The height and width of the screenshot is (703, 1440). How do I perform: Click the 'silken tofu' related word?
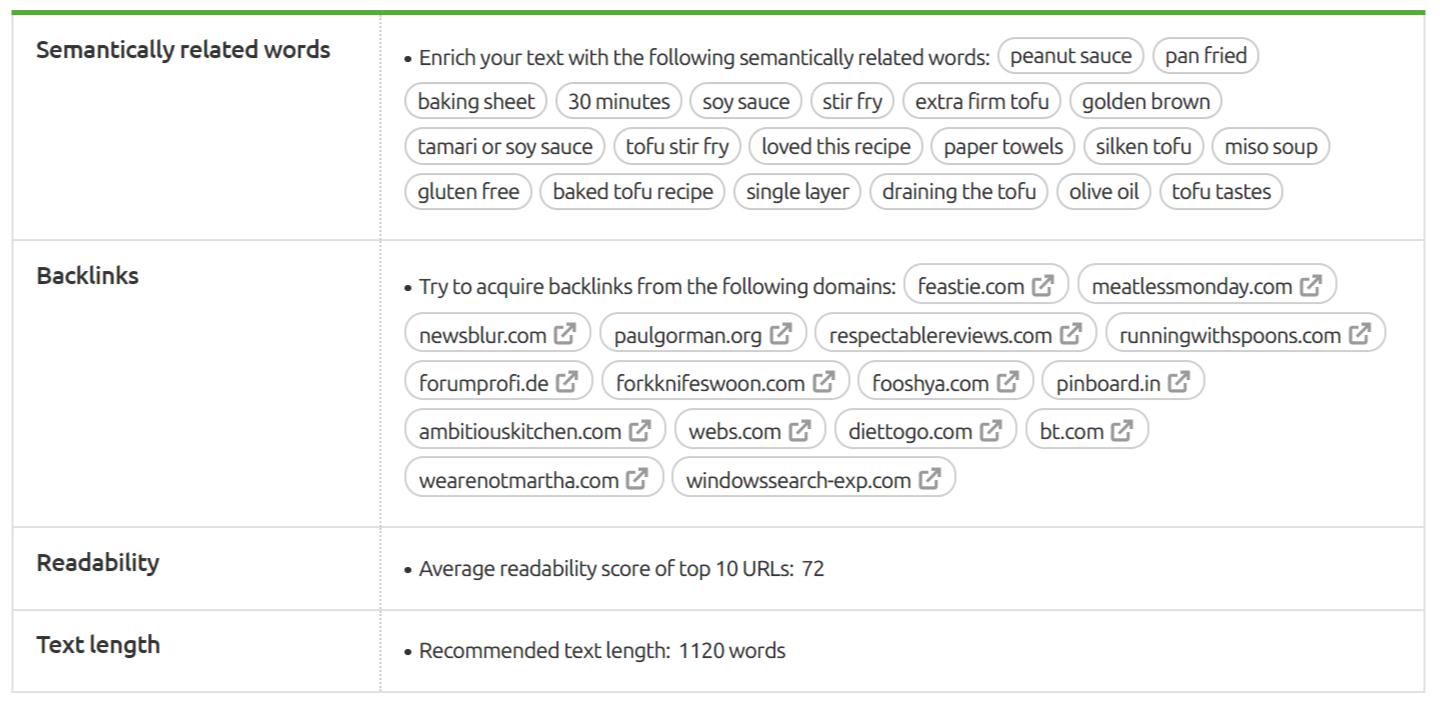click(1143, 146)
